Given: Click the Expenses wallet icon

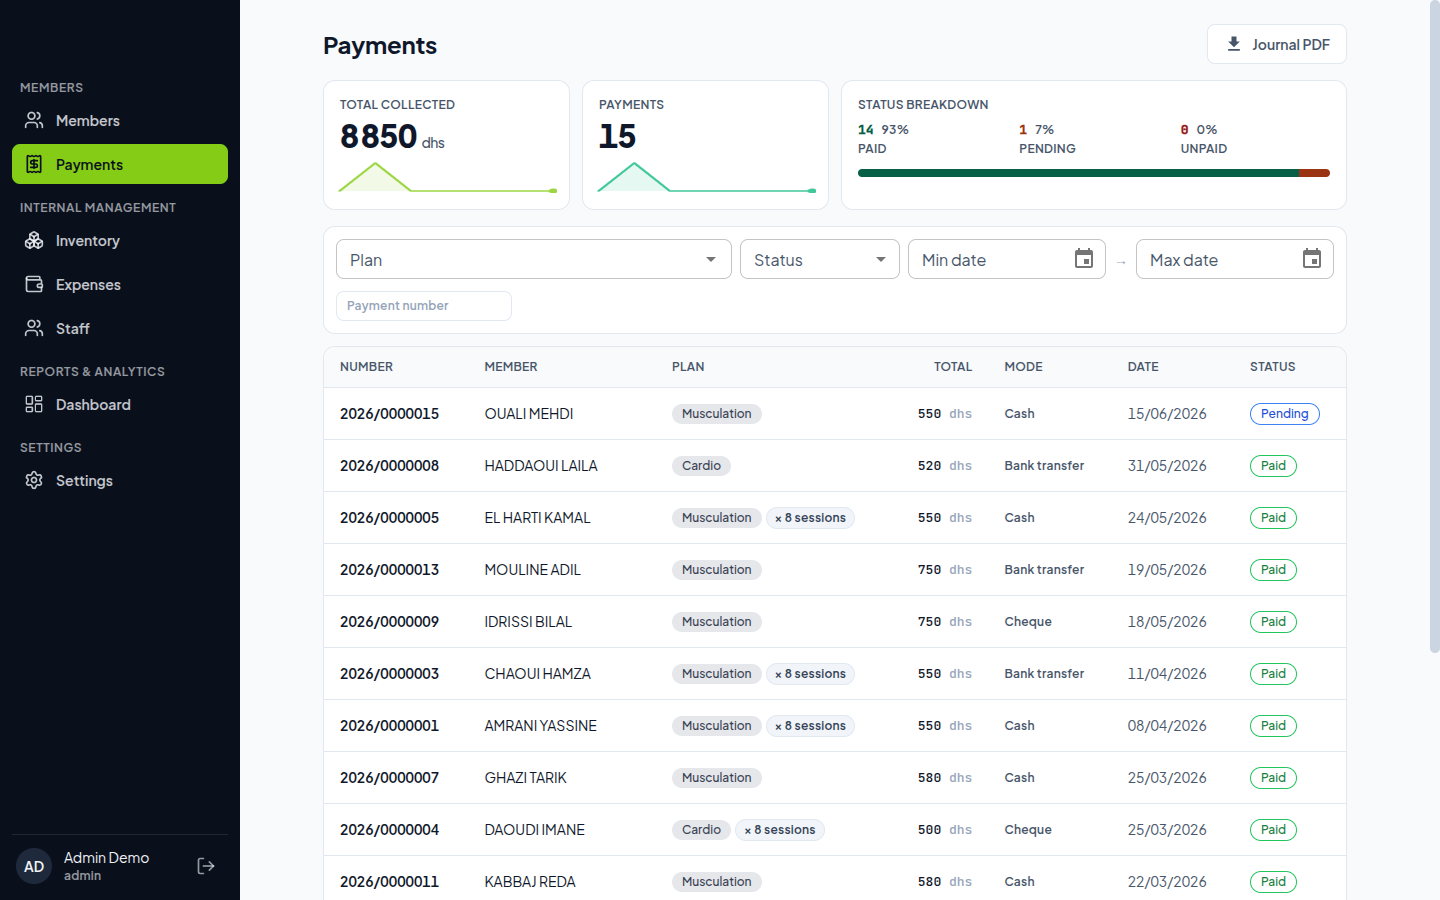Looking at the screenshot, I should pos(34,284).
